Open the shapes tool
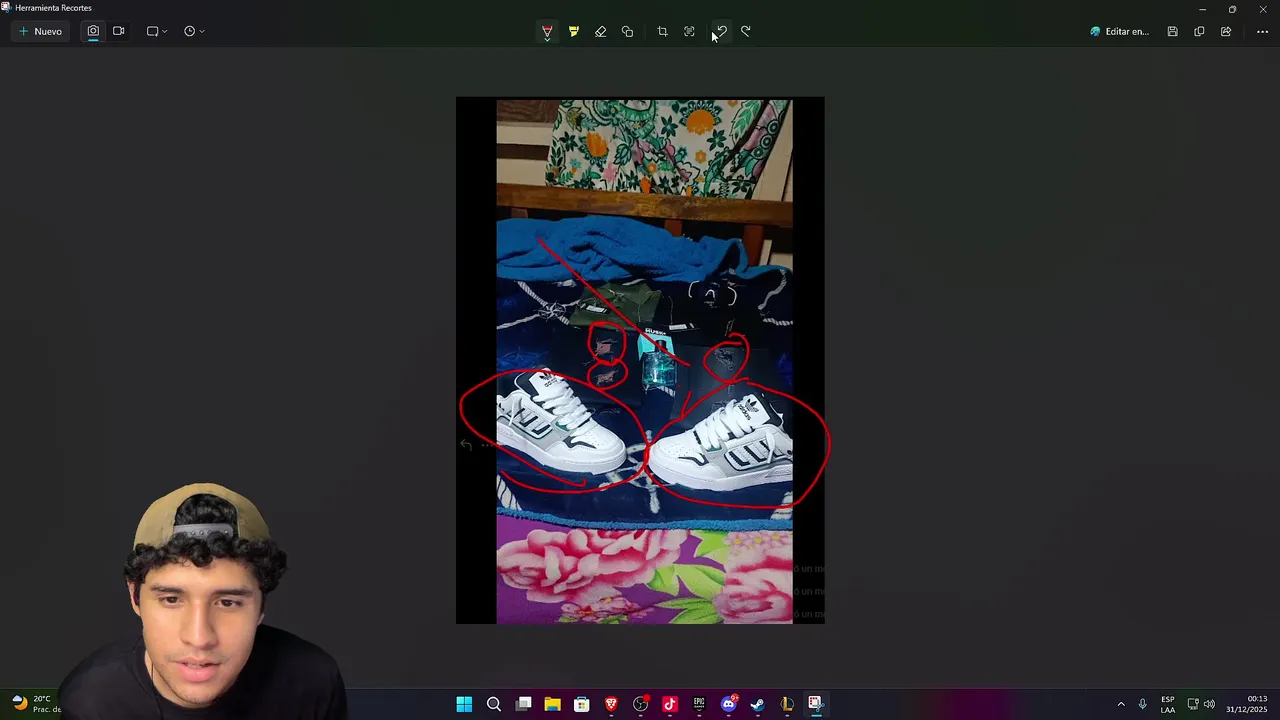 627,32
